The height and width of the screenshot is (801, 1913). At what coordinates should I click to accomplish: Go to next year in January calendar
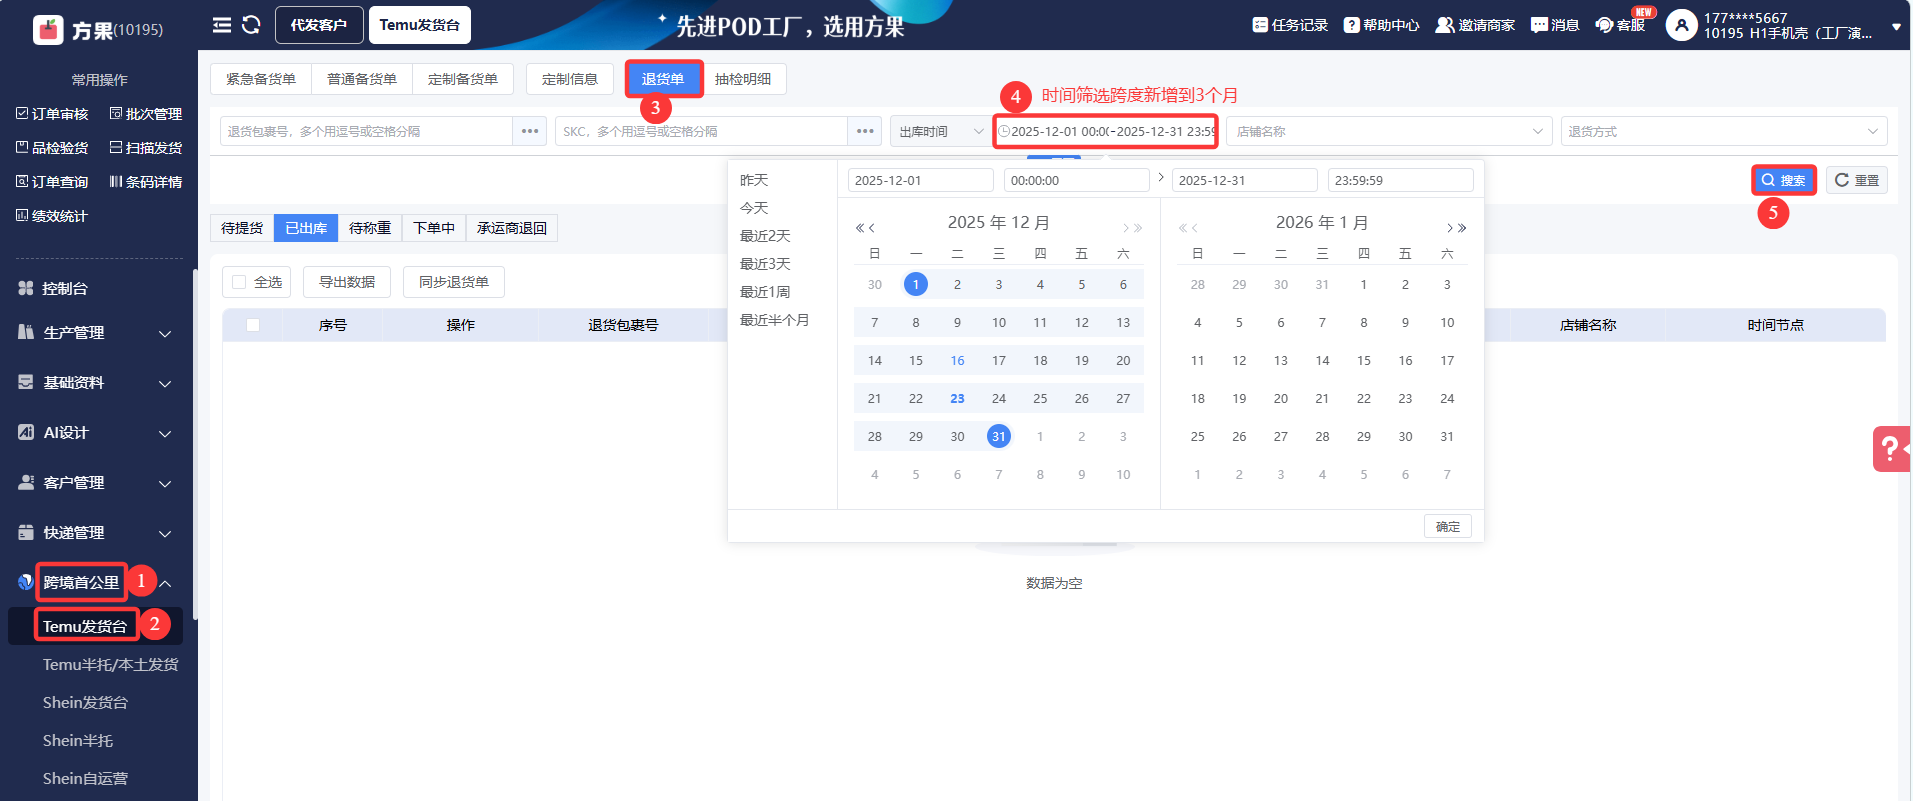1462,228
